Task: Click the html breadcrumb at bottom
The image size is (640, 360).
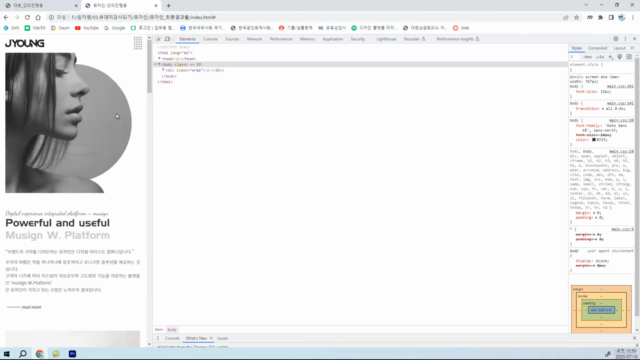Action: (x=159, y=330)
